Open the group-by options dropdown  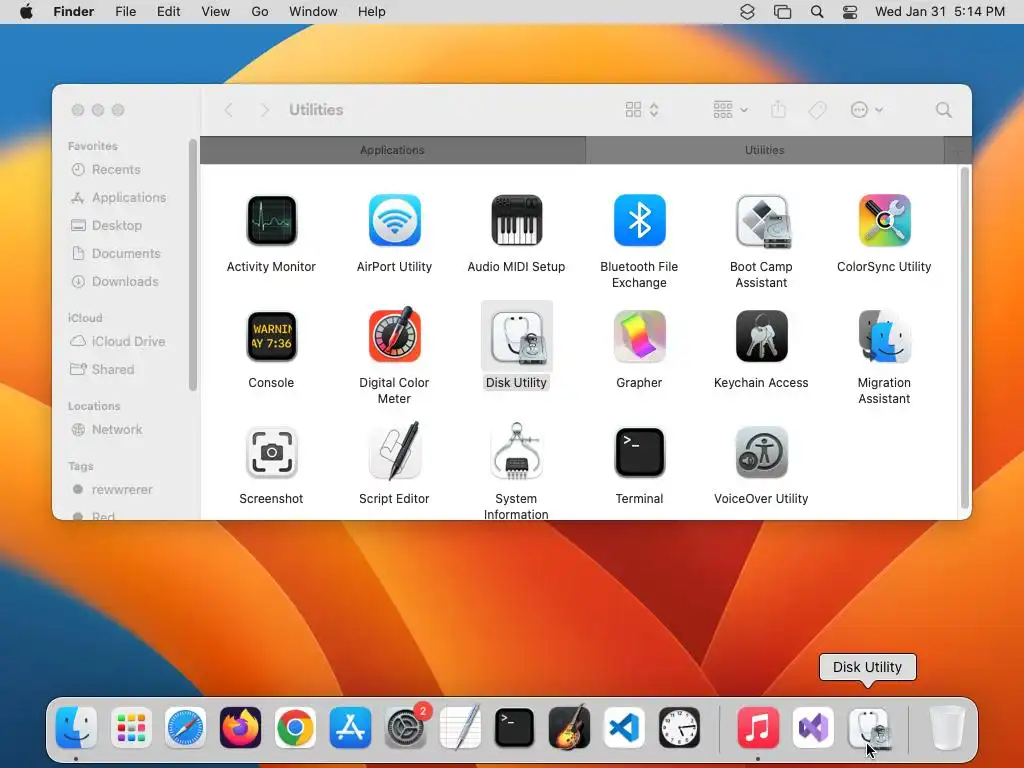730,110
